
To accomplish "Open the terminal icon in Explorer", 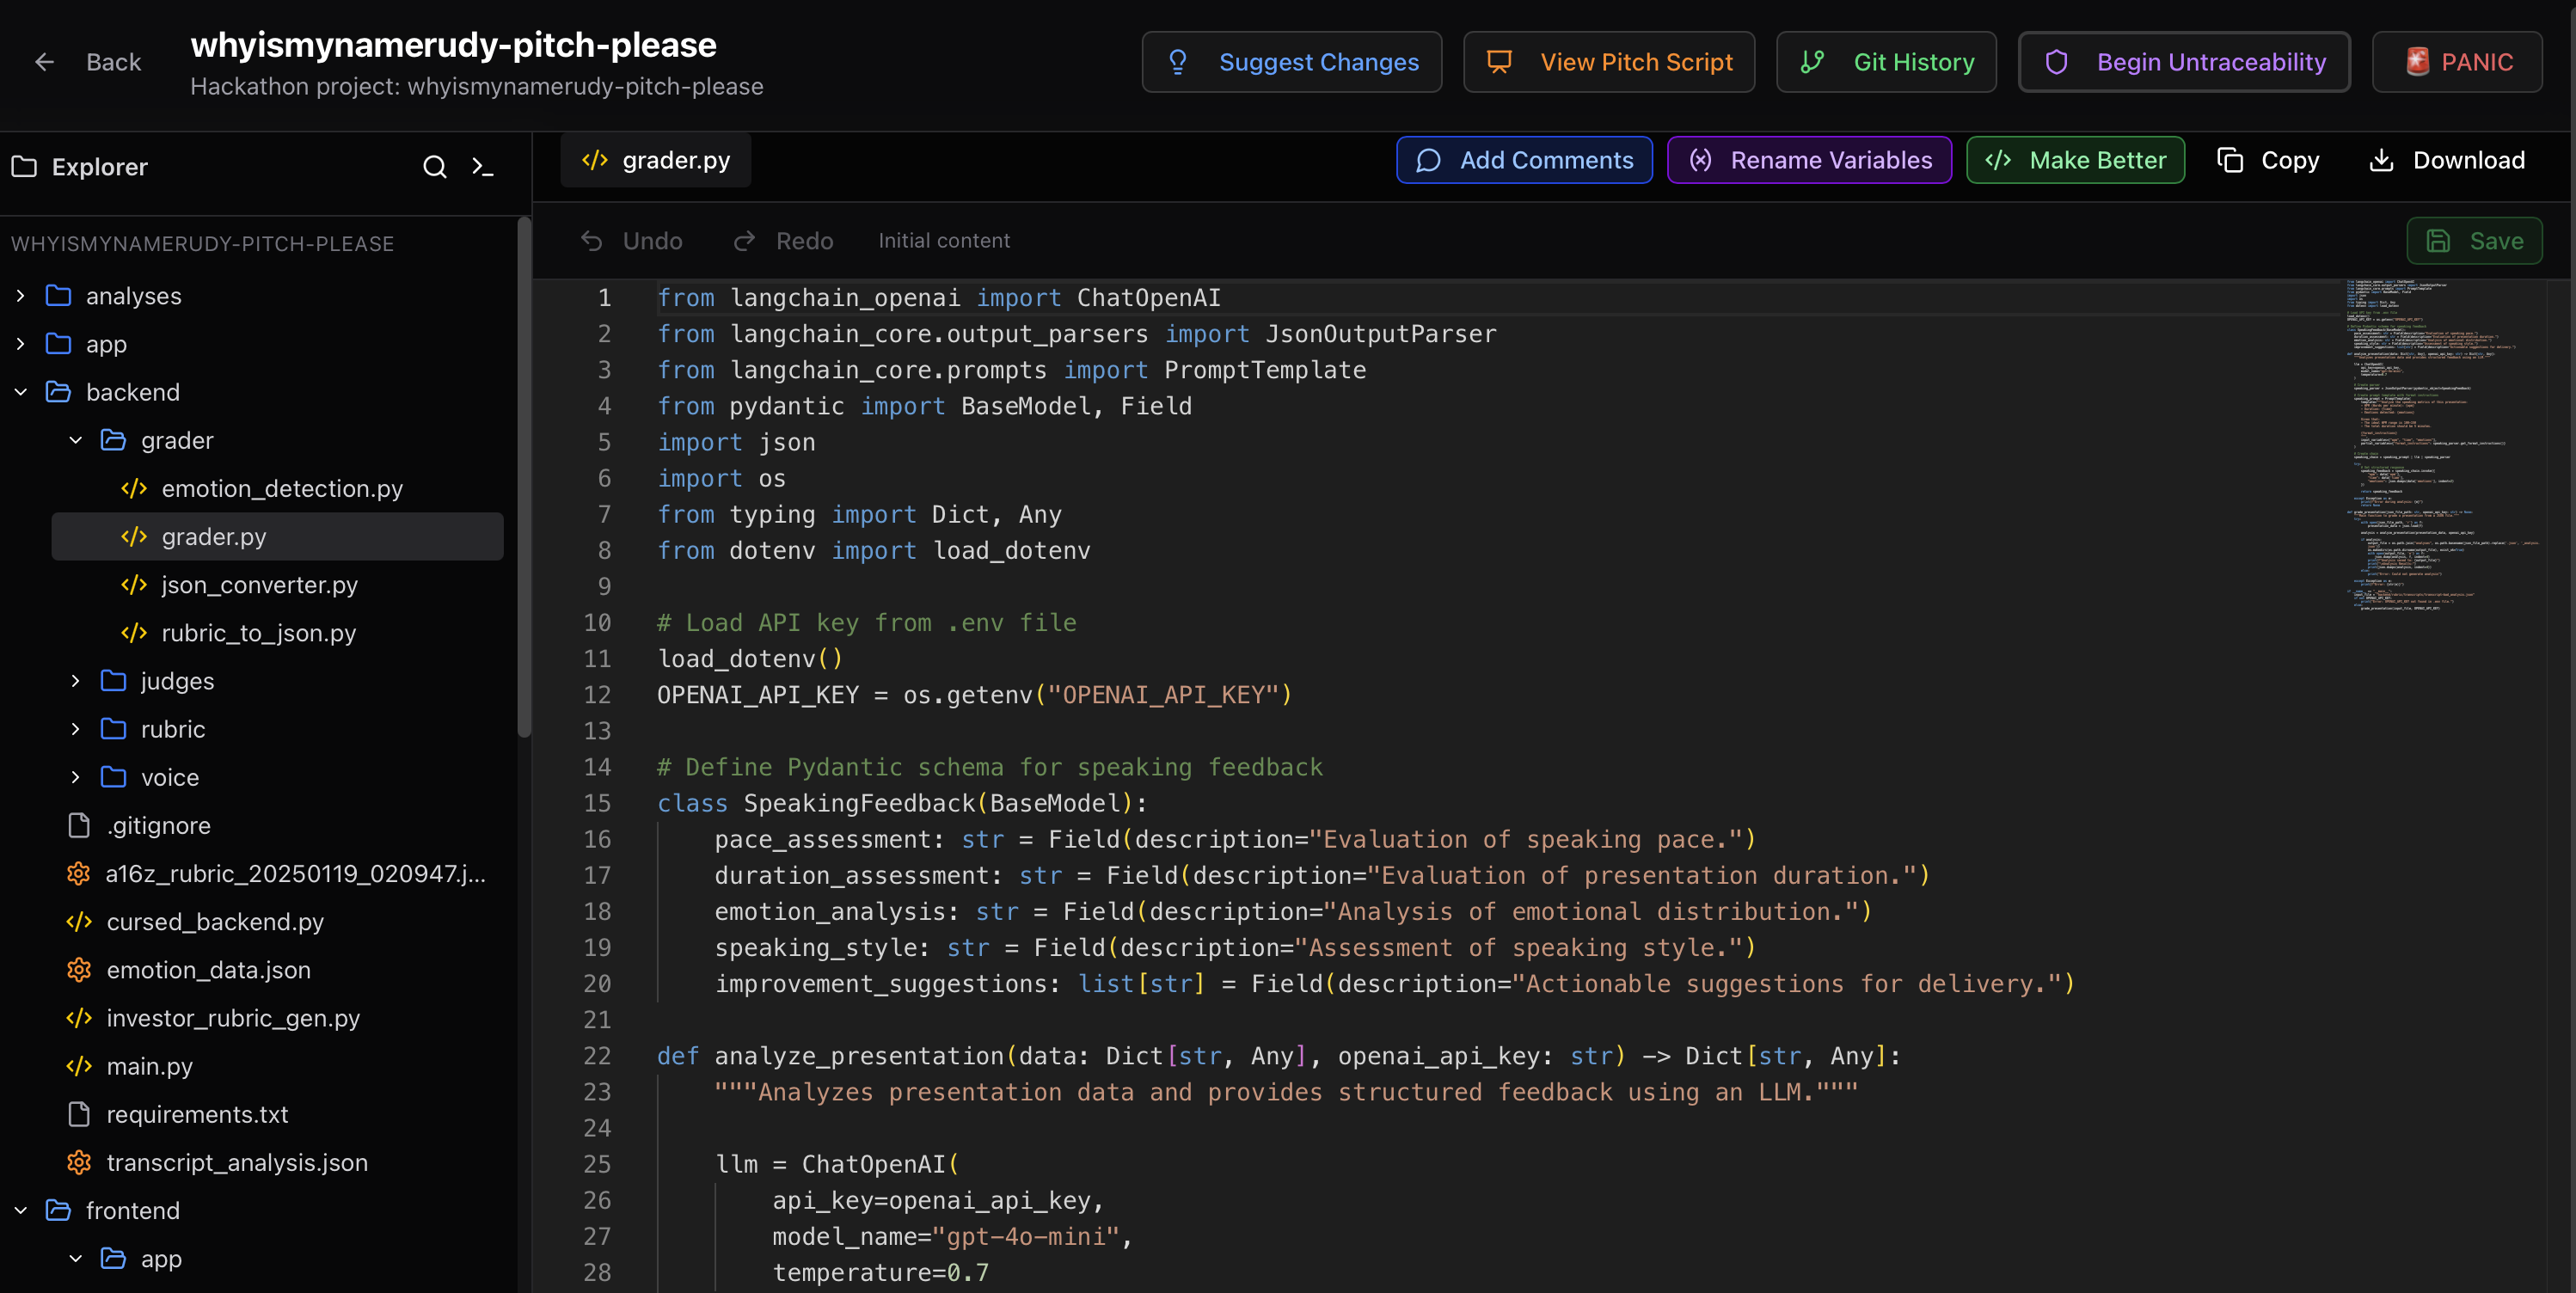I will click(x=483, y=167).
